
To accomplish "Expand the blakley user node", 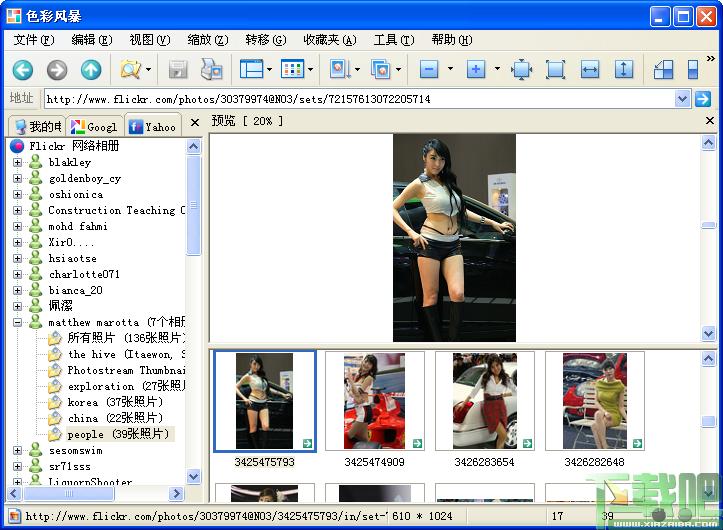I will click(18, 162).
